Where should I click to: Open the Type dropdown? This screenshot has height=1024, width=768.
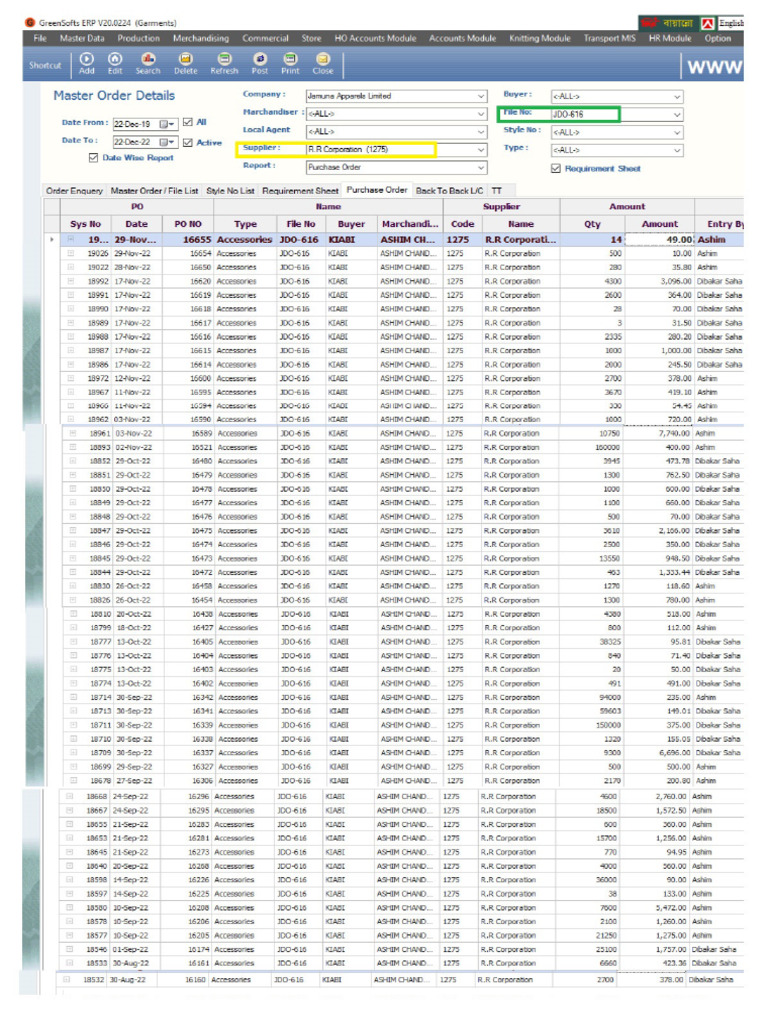(x=677, y=150)
